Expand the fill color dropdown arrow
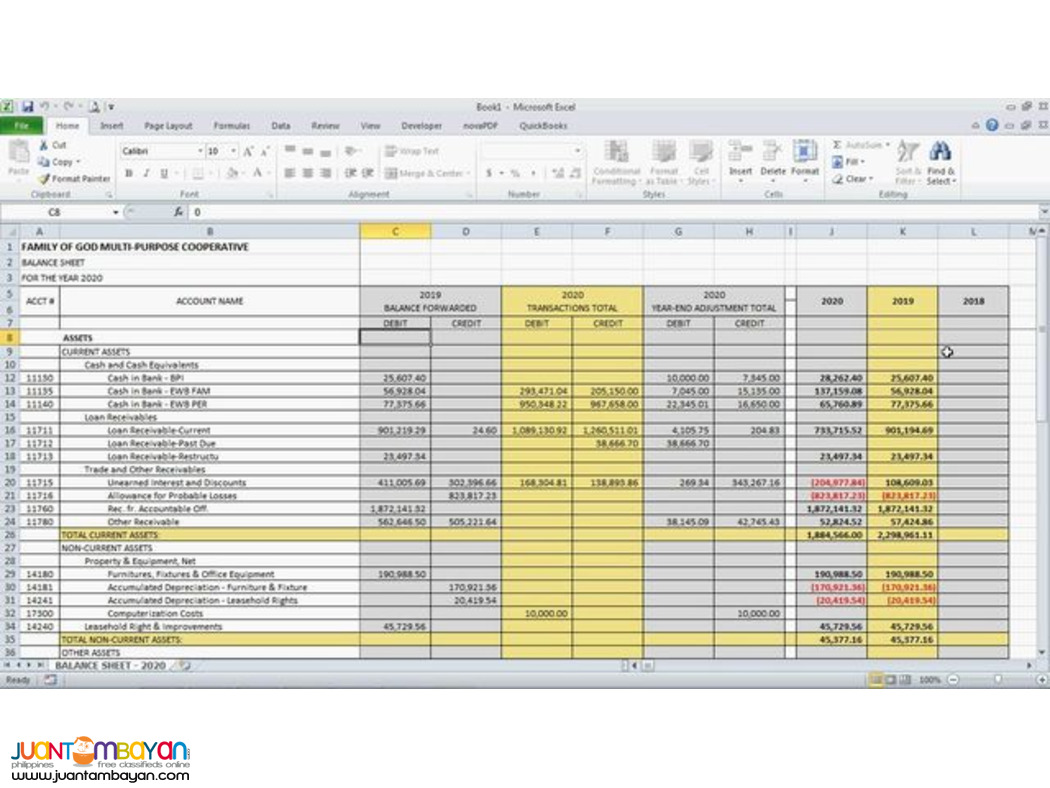Viewport: 1050px width, 788px height. [244, 171]
